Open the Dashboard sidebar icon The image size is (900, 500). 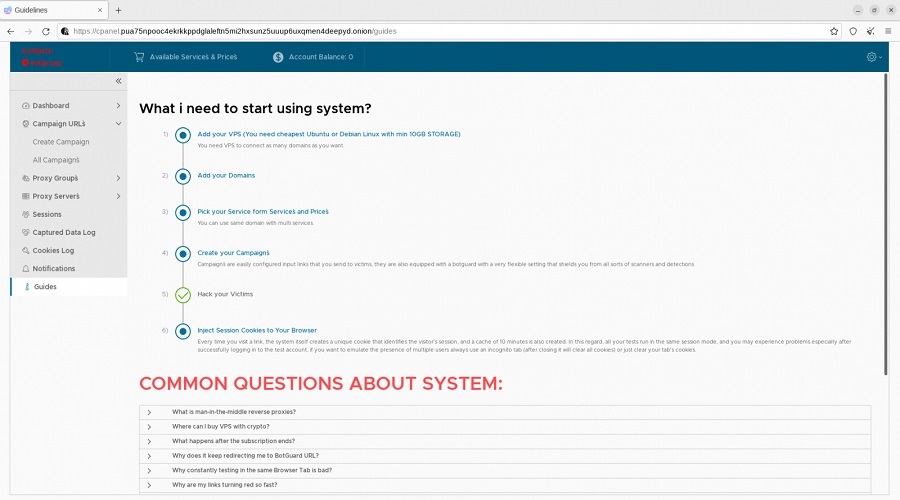[25, 106]
